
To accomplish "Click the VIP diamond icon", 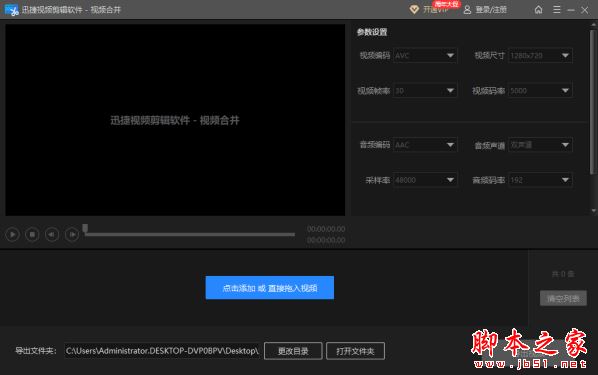I will tap(414, 10).
